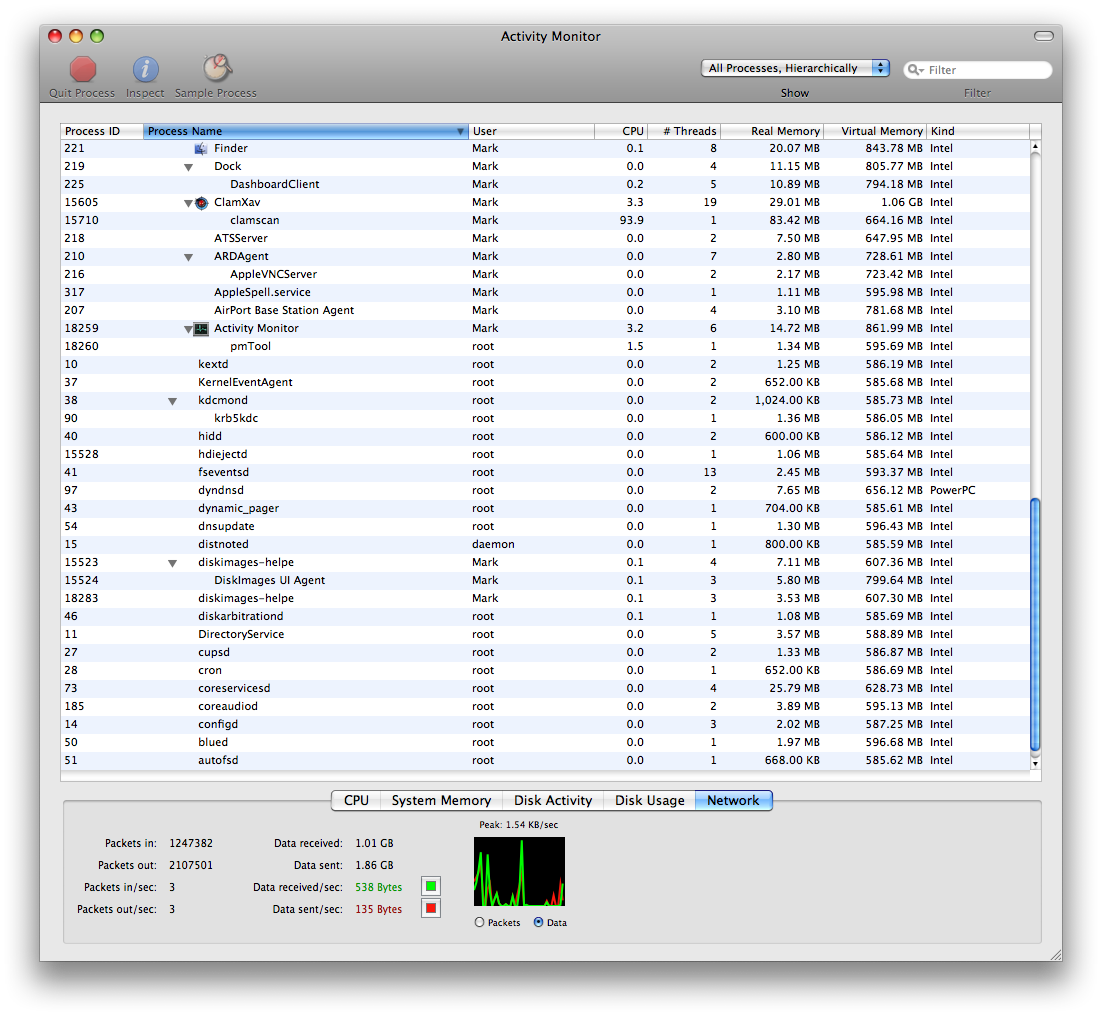The width and height of the screenshot is (1102, 1016).
Task: Select the AppleSpell.service row
Action: 545,292
